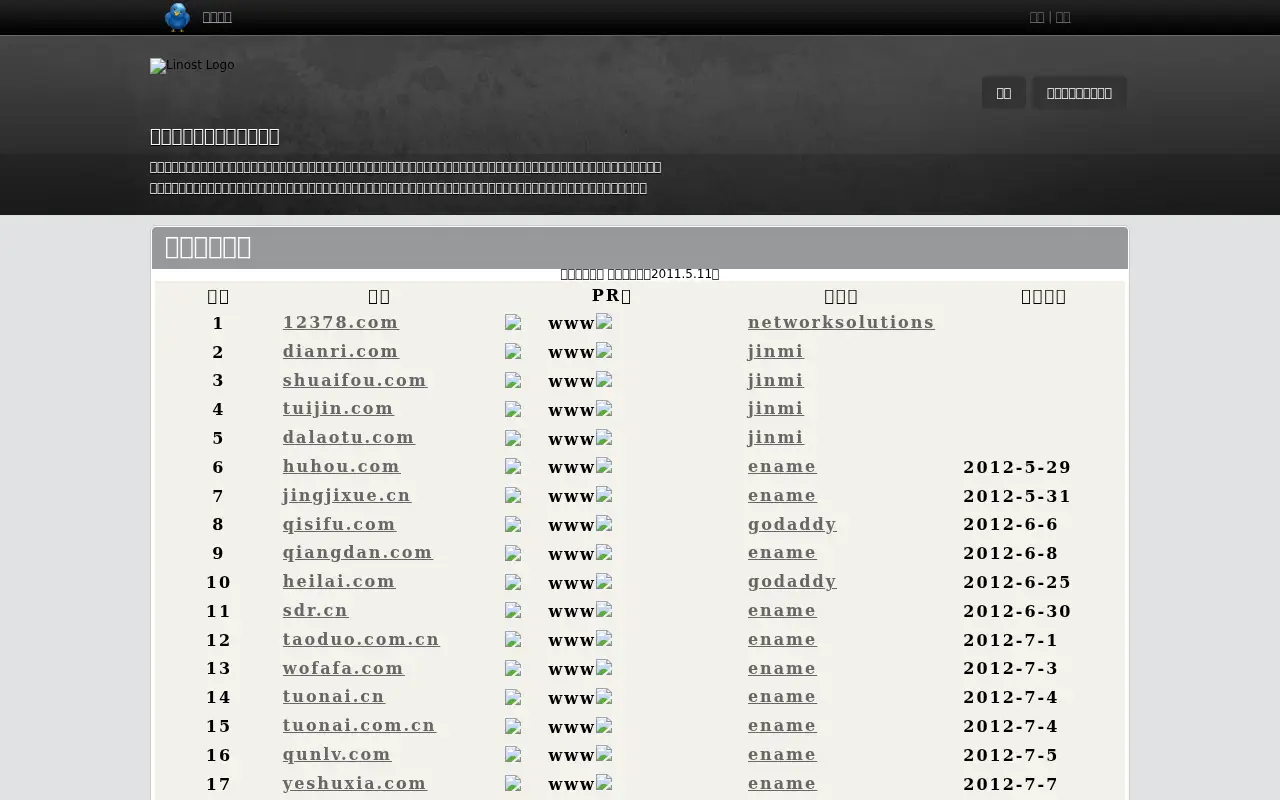The height and width of the screenshot is (800, 1280).
Task: Click the blue bird icon in top bar
Action: [177, 17]
